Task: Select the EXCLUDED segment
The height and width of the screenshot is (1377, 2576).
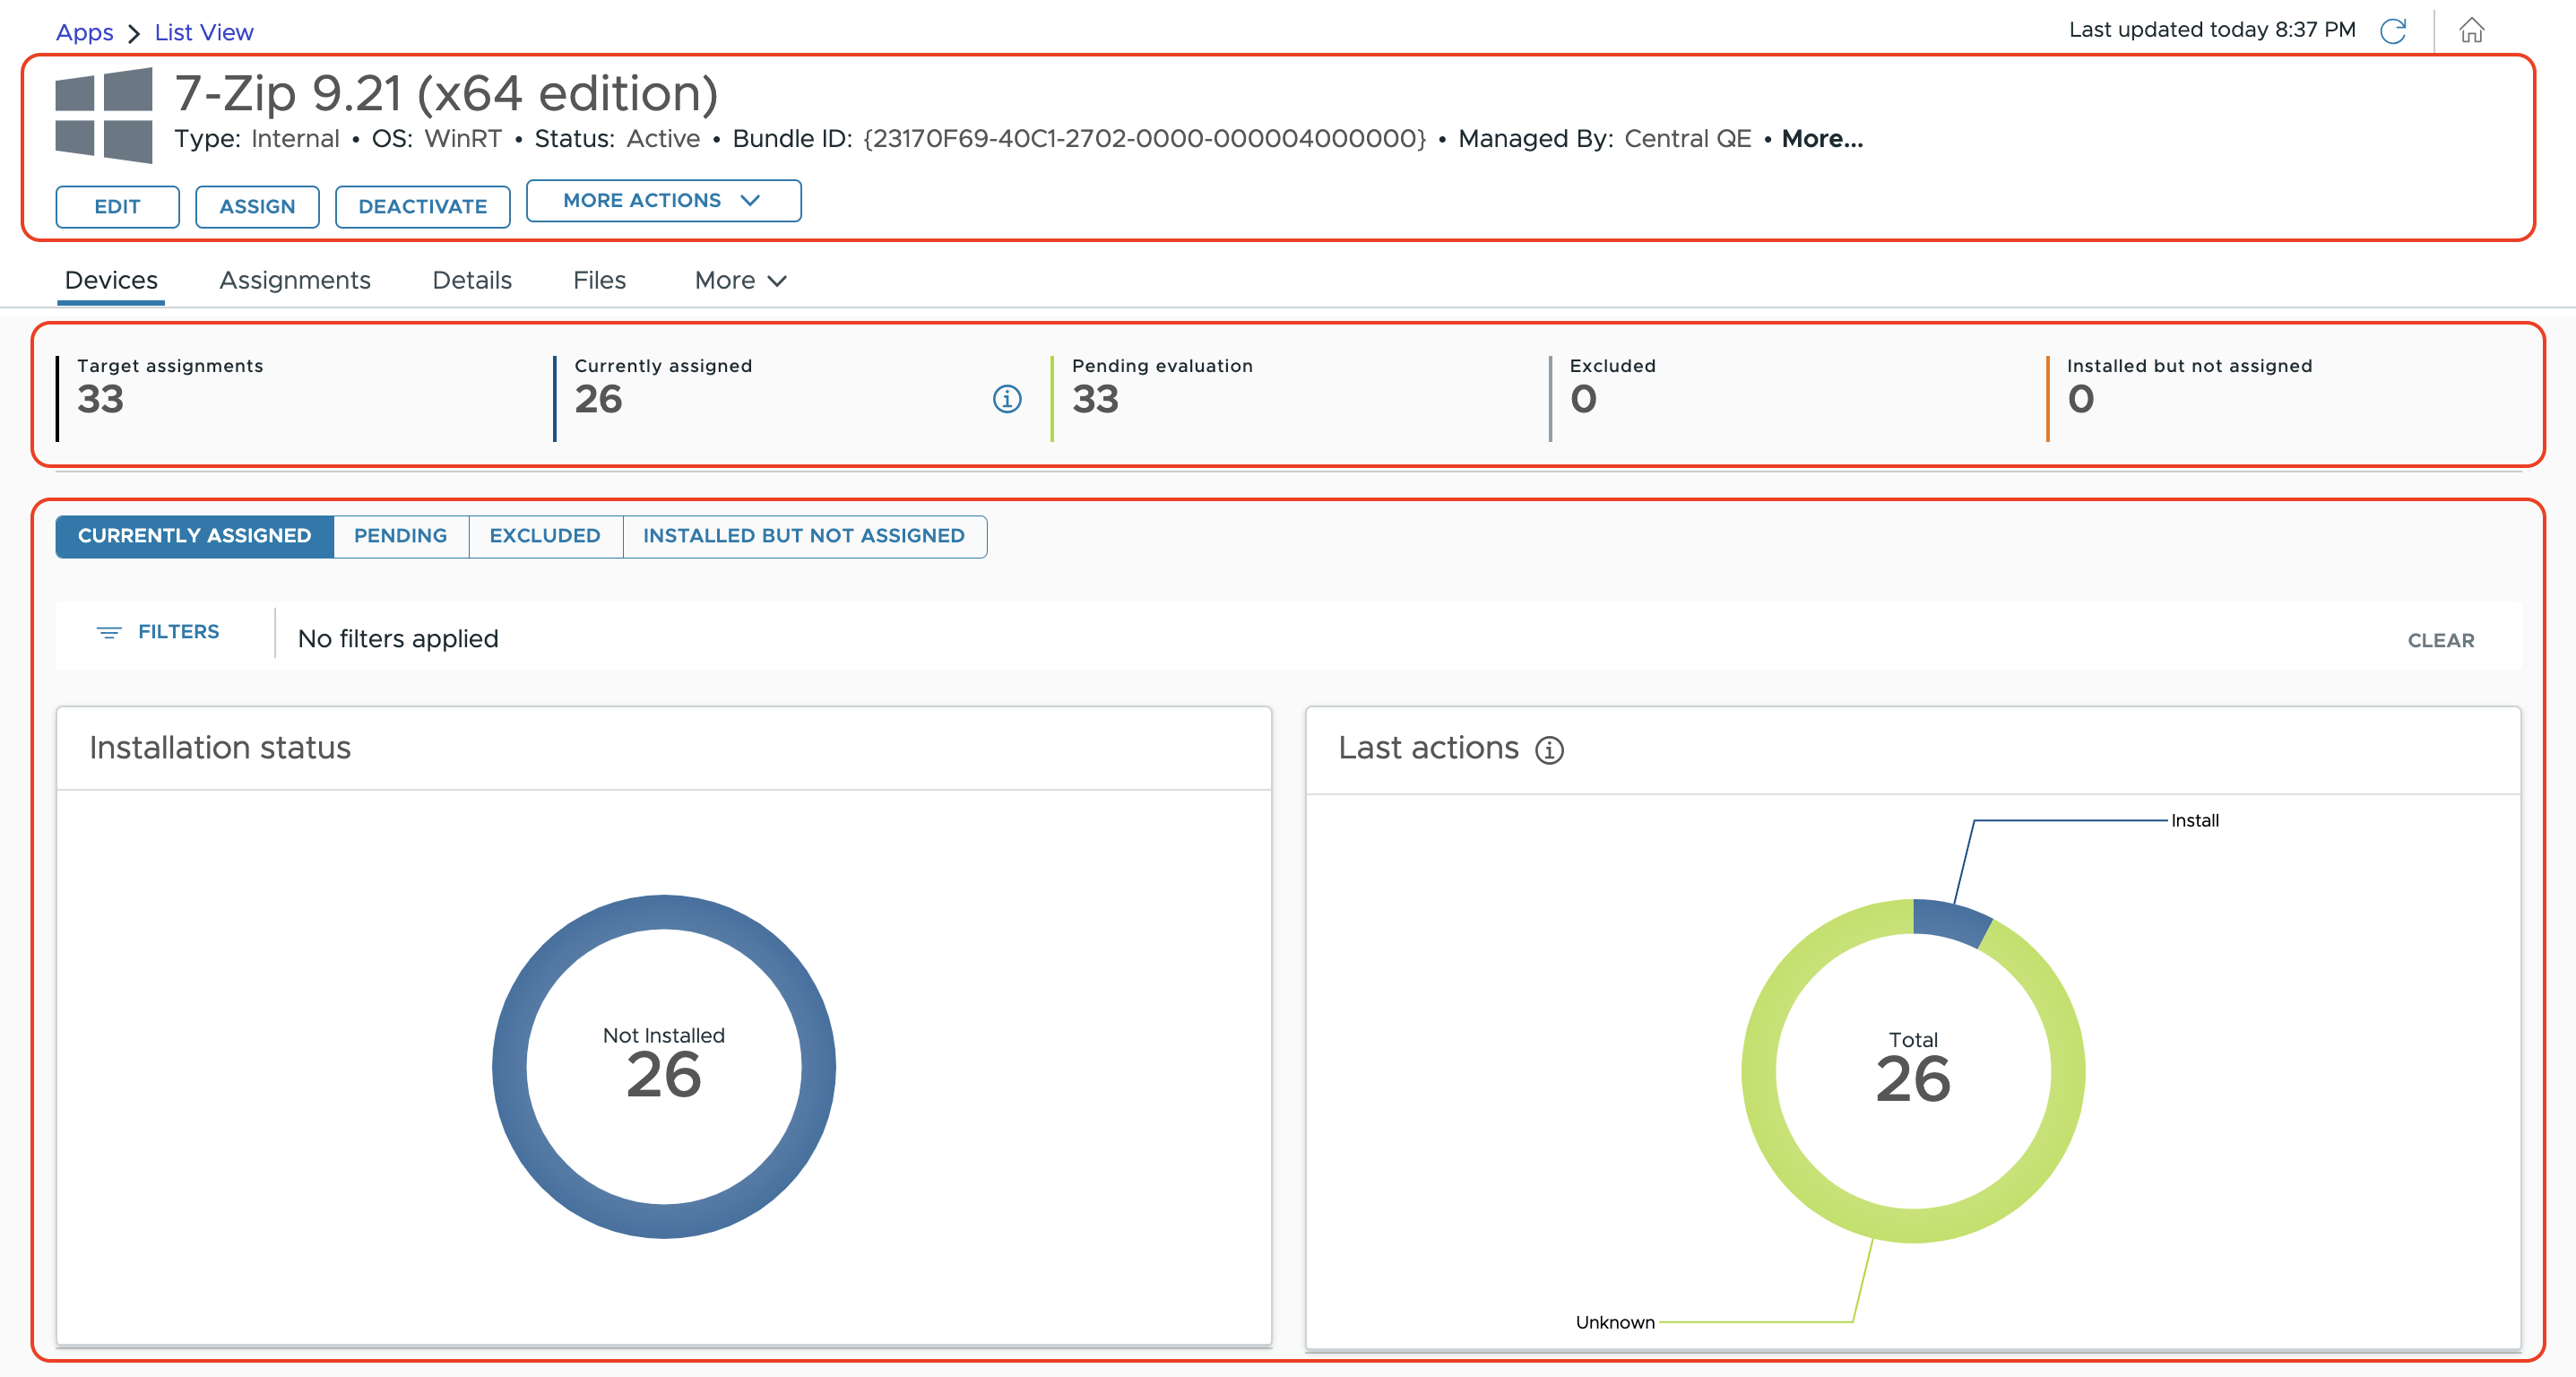Action: coord(545,537)
